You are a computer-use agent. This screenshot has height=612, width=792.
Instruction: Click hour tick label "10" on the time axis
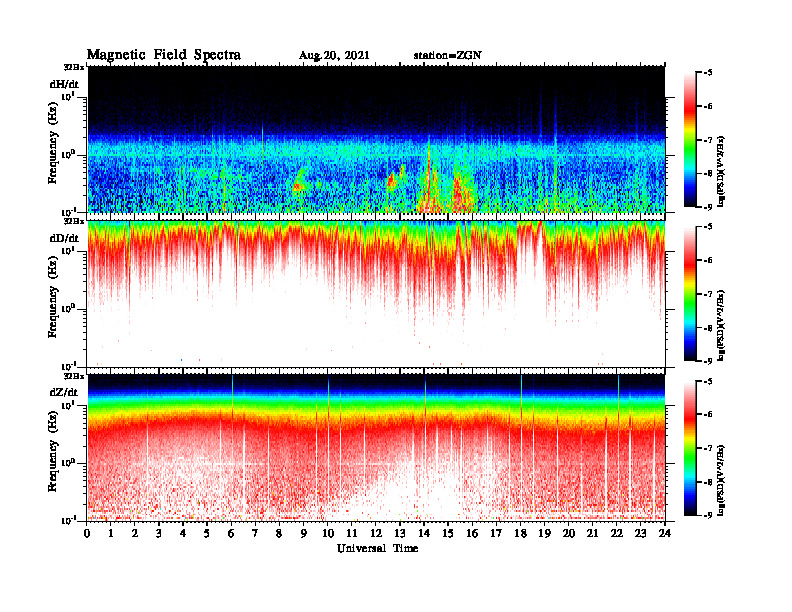328,533
